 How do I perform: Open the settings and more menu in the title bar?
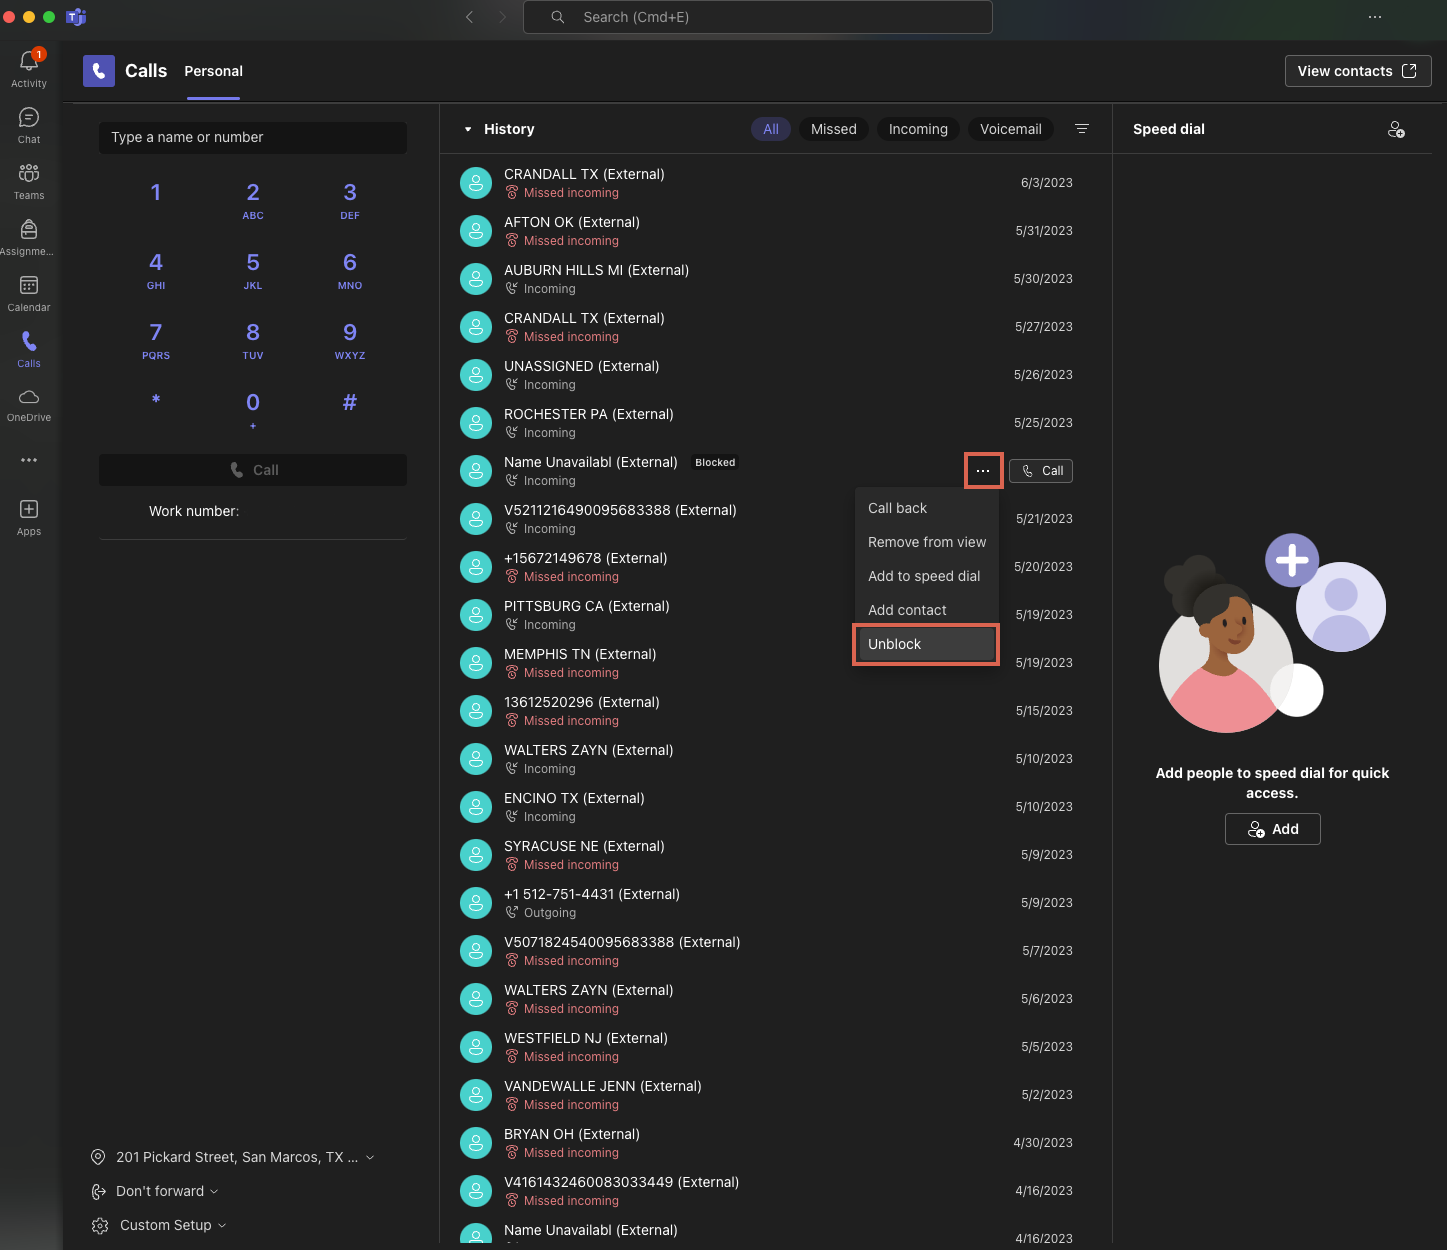1375,17
